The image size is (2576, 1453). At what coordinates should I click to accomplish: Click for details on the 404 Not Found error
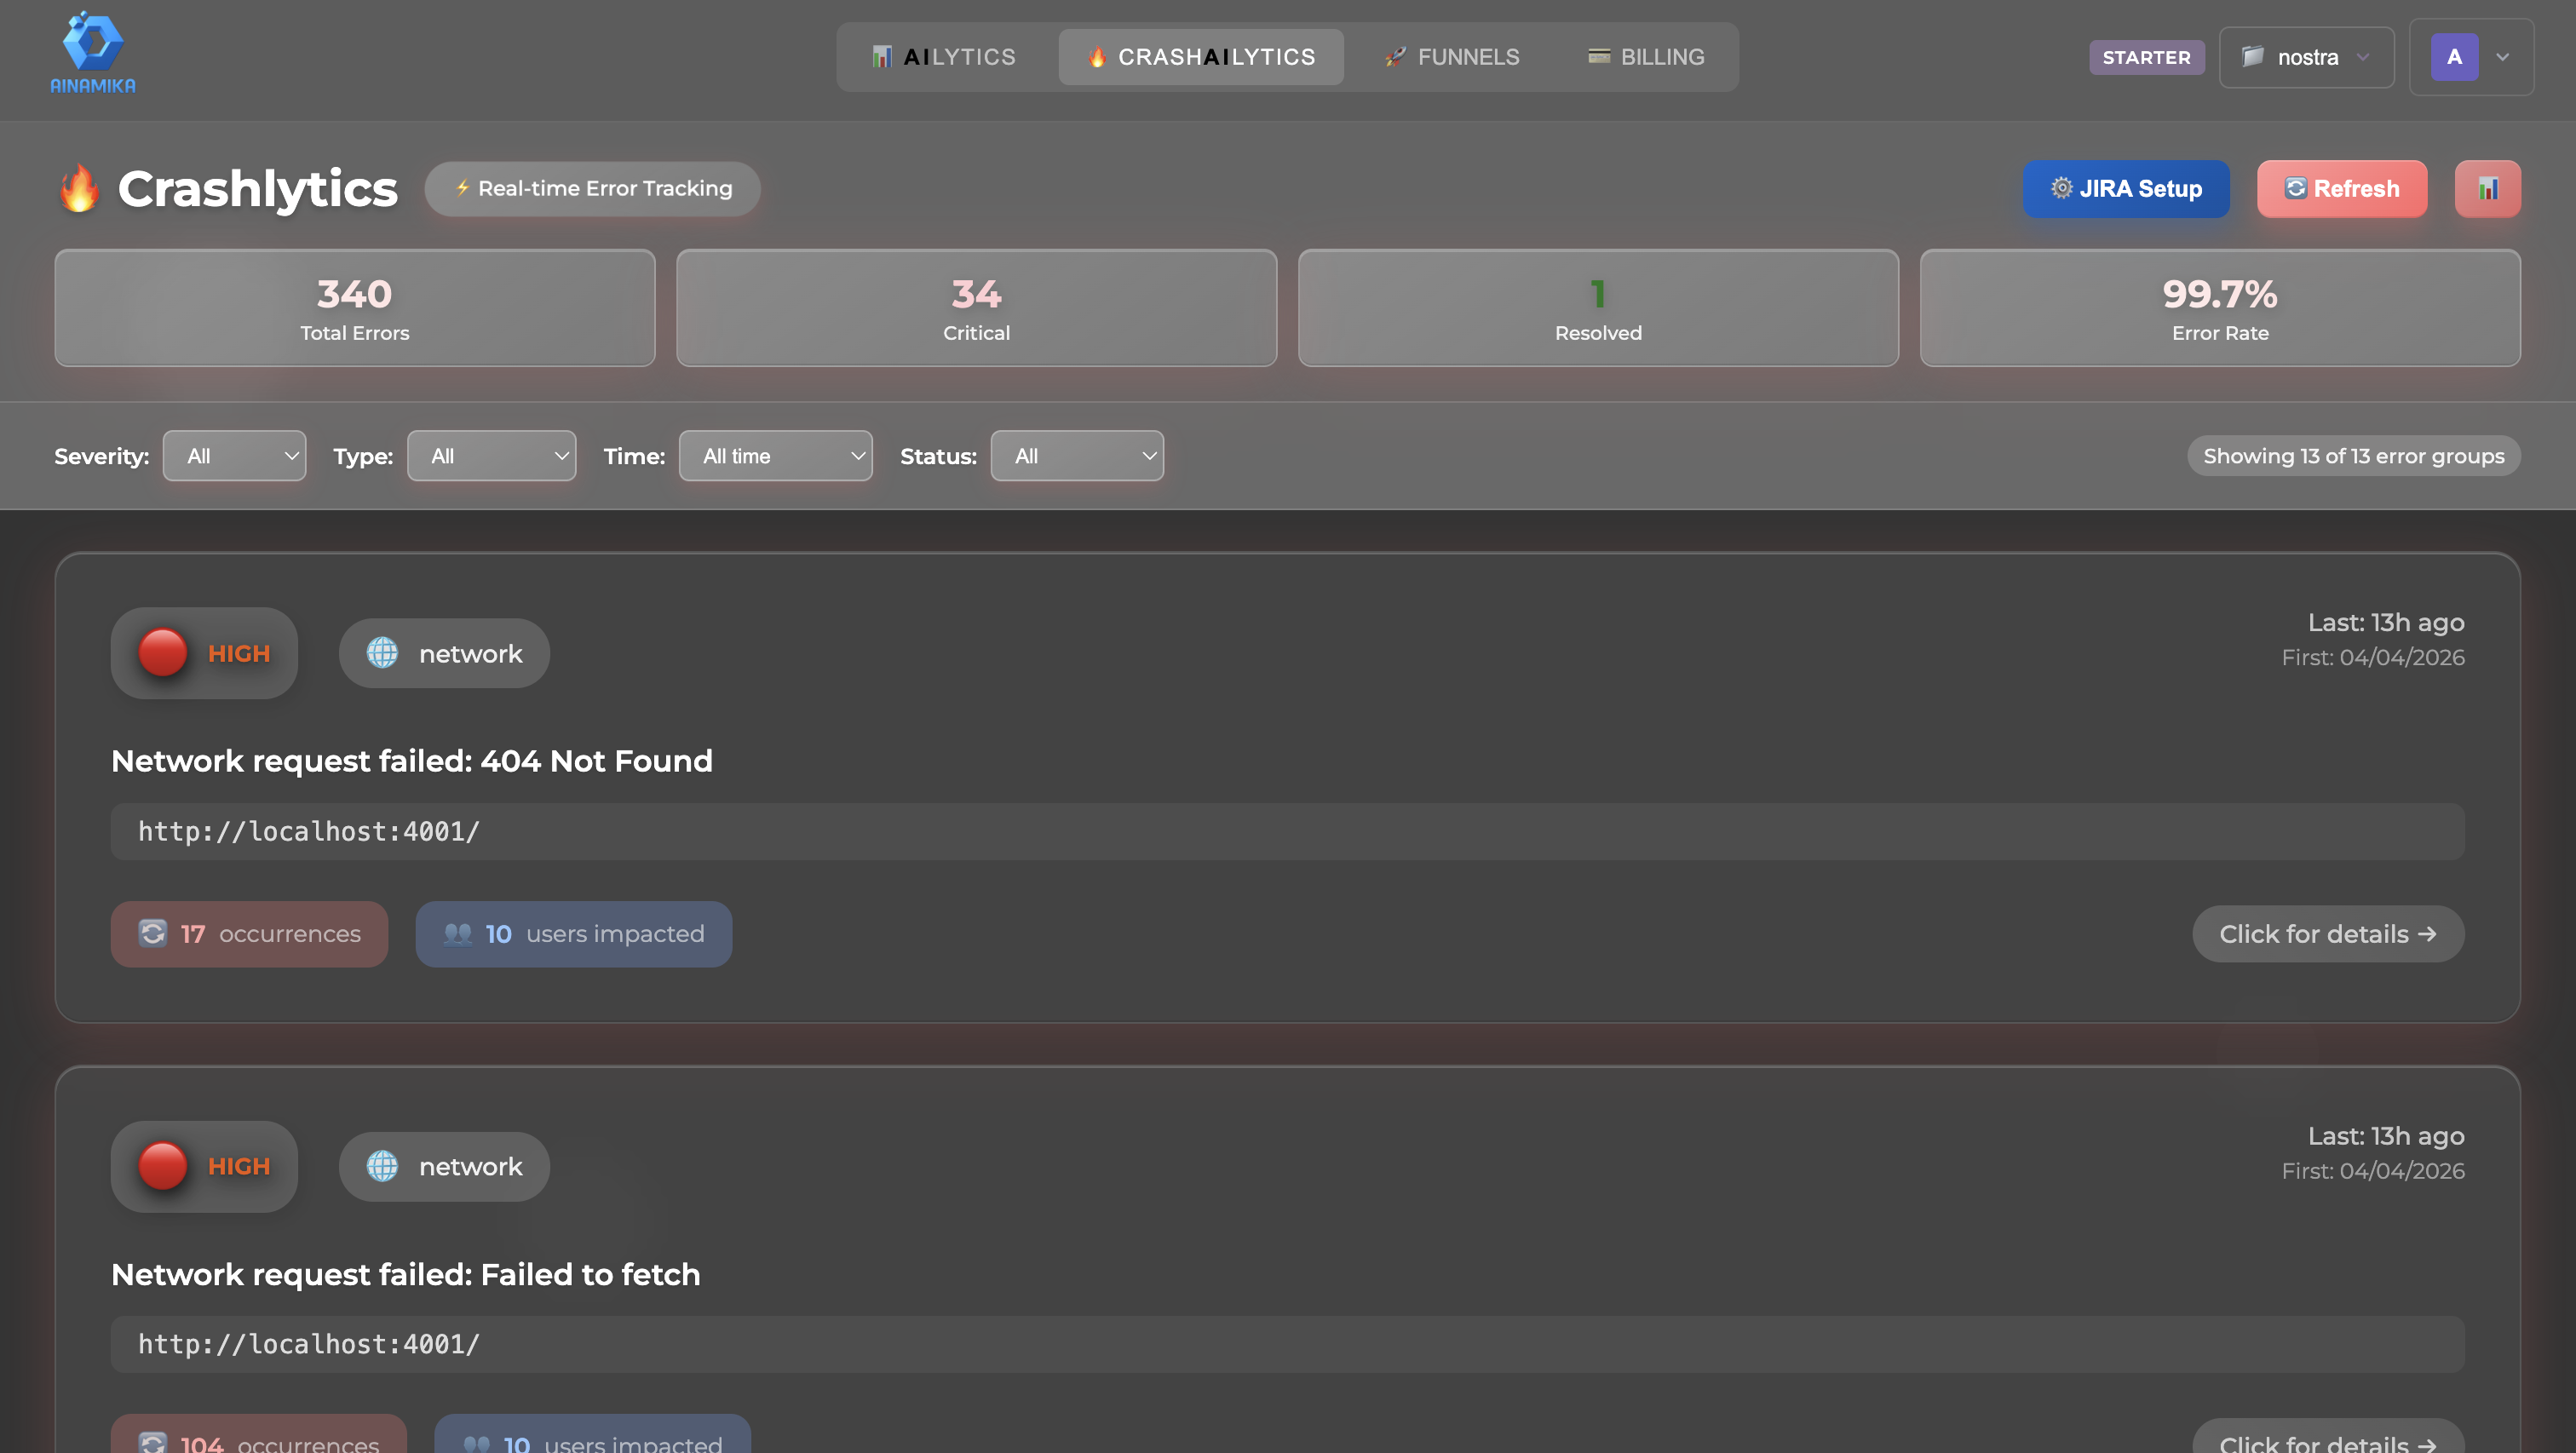pyautogui.click(x=2327, y=933)
